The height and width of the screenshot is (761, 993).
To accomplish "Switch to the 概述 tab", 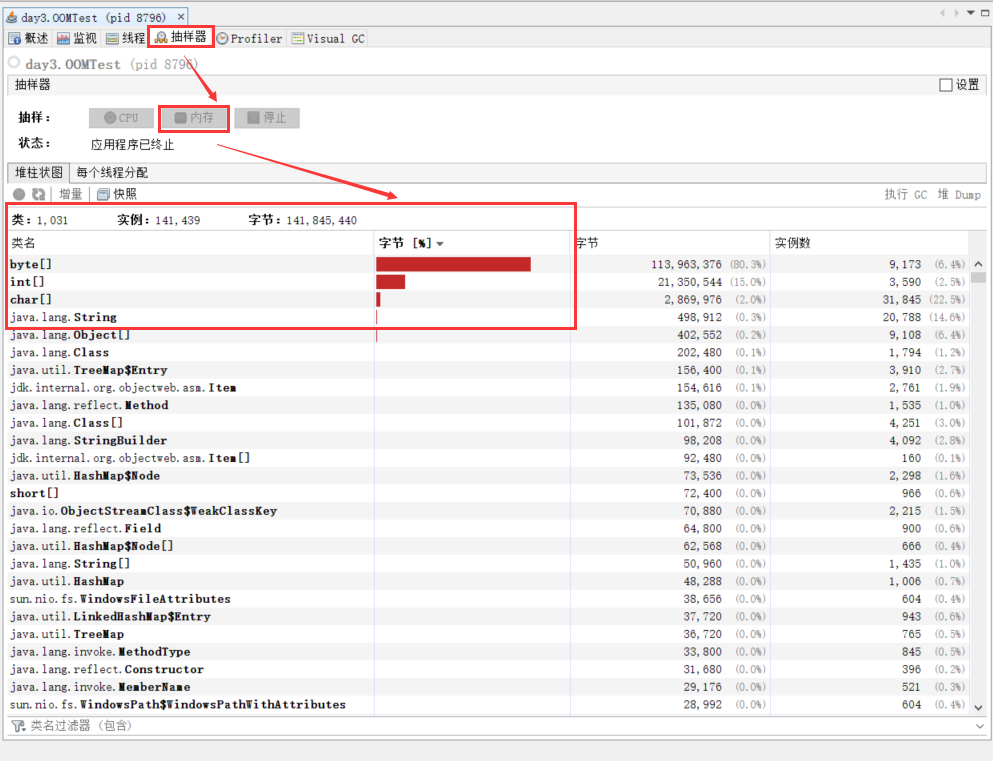I will click(x=28, y=39).
